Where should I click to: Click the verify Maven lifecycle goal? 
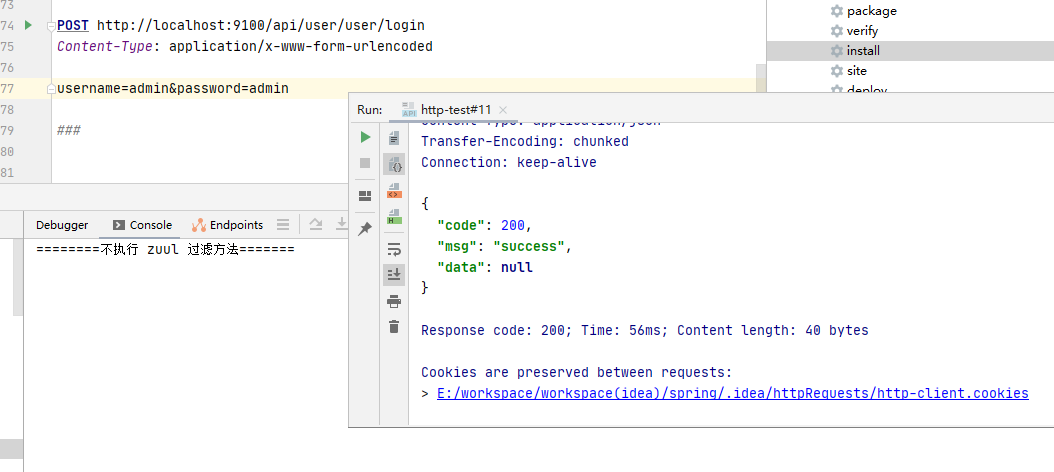pos(862,30)
